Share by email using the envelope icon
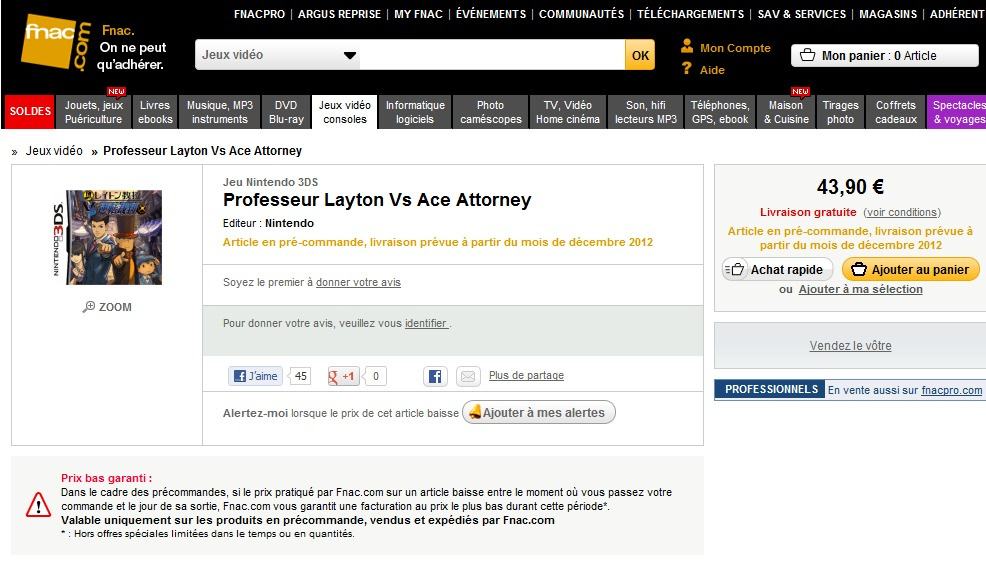 tap(468, 376)
